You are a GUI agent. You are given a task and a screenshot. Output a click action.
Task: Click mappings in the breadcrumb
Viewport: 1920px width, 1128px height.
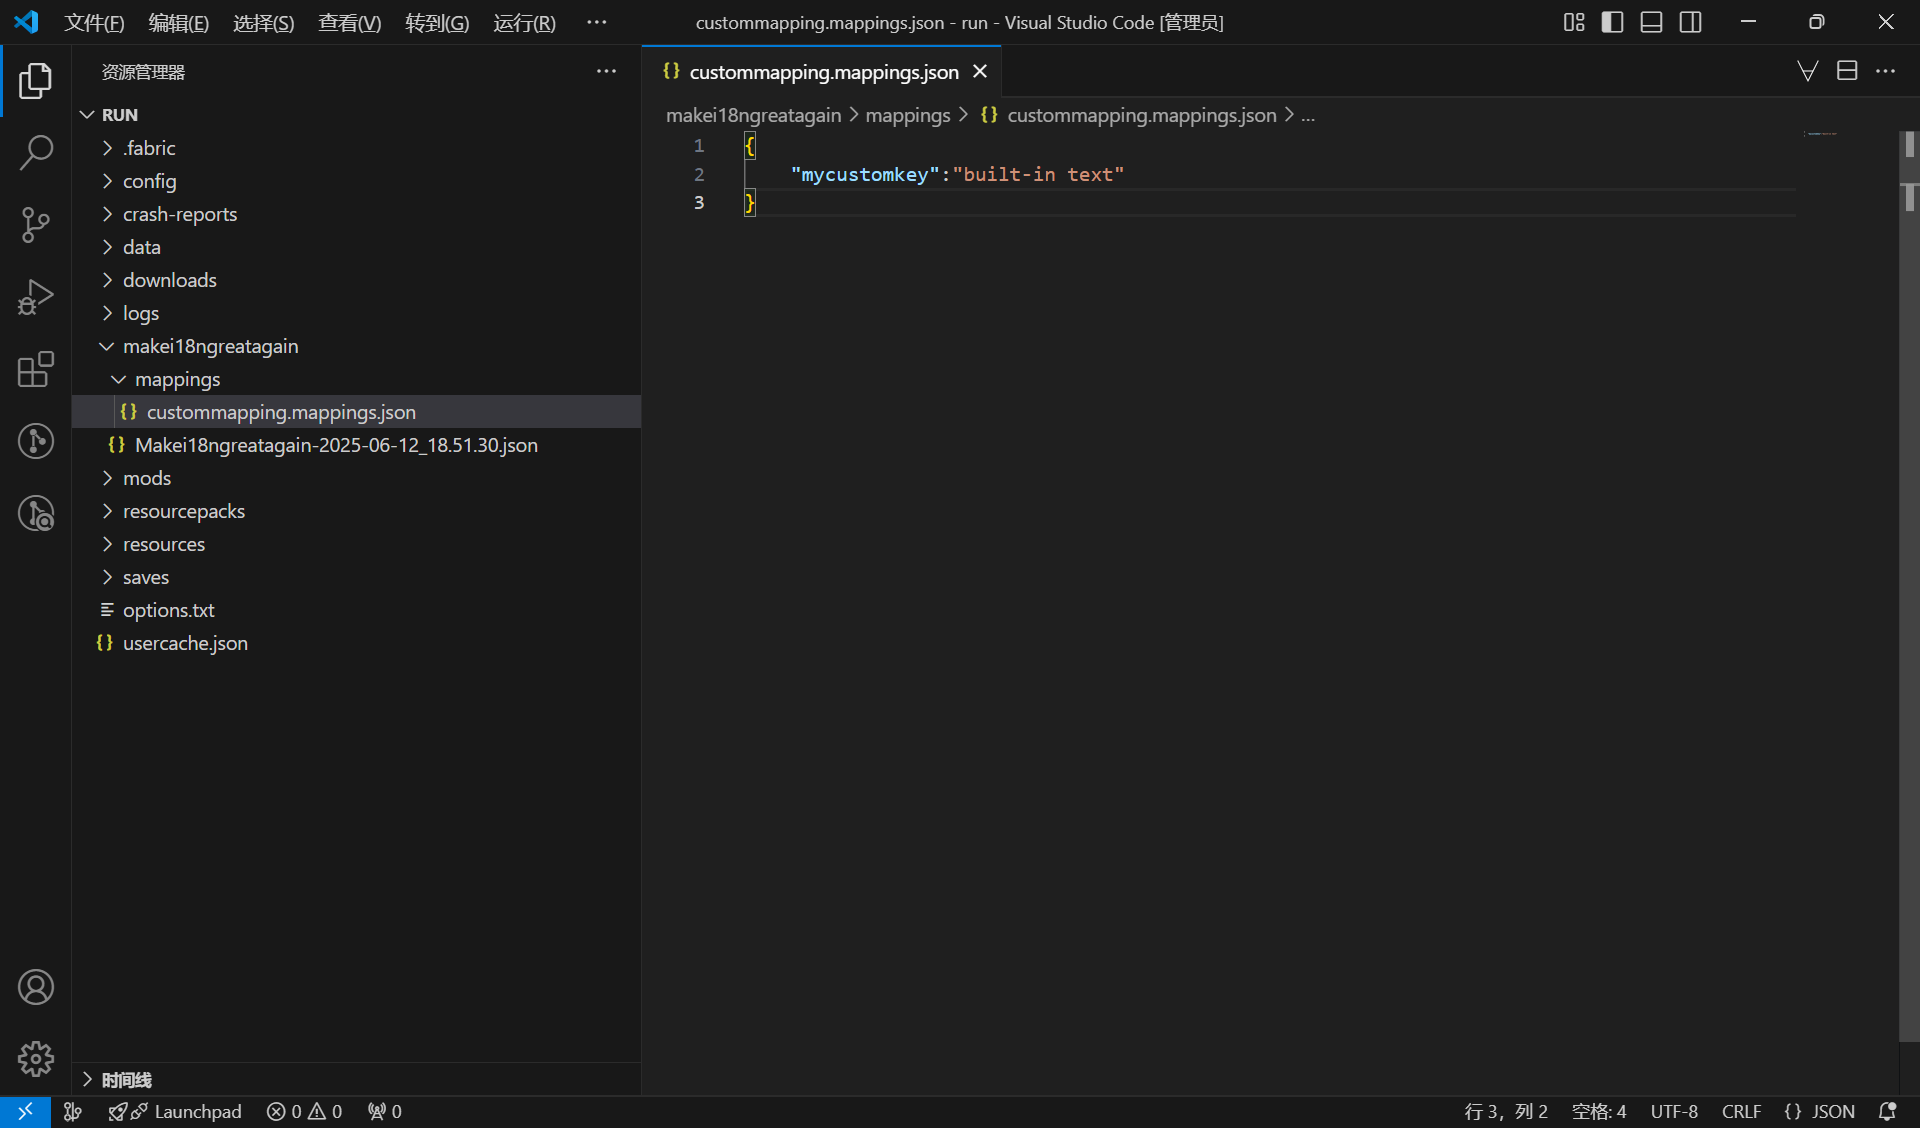pyautogui.click(x=908, y=115)
